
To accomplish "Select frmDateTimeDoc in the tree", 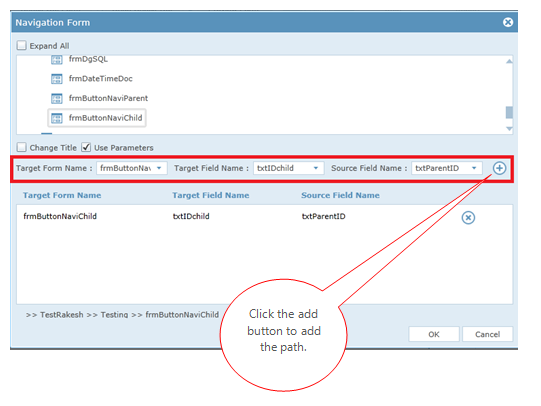I will coord(100,79).
